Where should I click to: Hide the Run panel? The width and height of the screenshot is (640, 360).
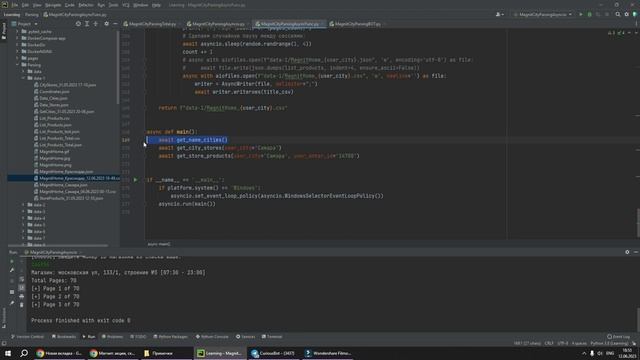(636, 252)
